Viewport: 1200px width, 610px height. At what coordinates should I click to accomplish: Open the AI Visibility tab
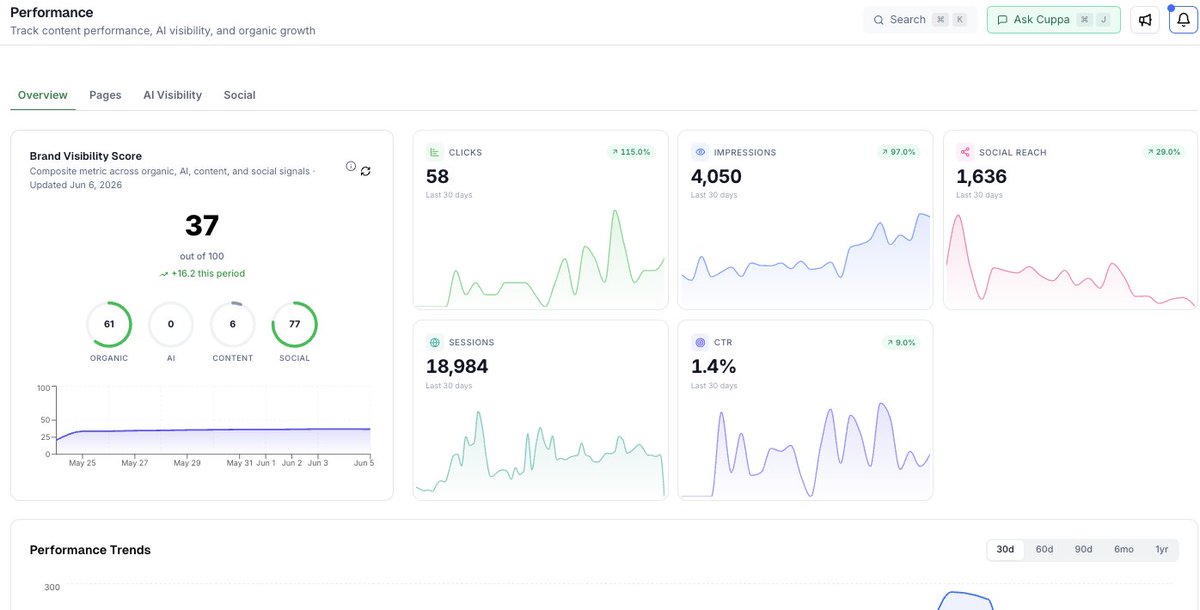(173, 95)
